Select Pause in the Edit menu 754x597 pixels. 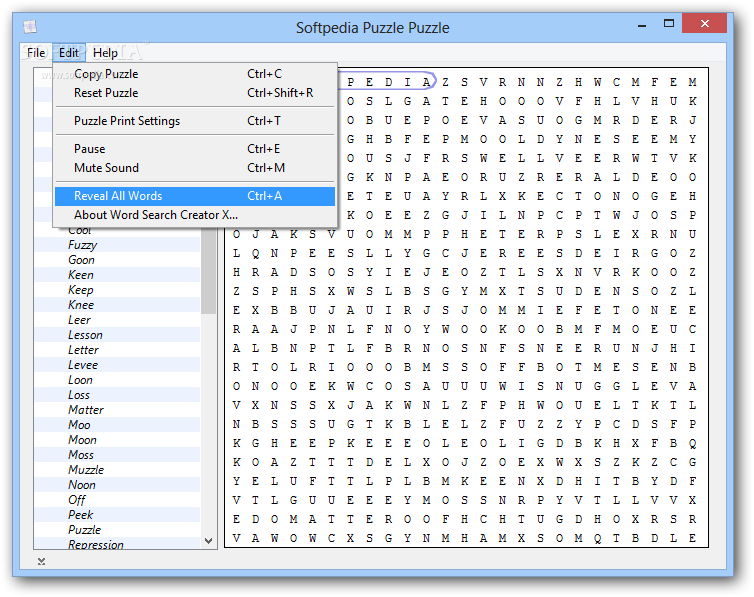pos(195,149)
